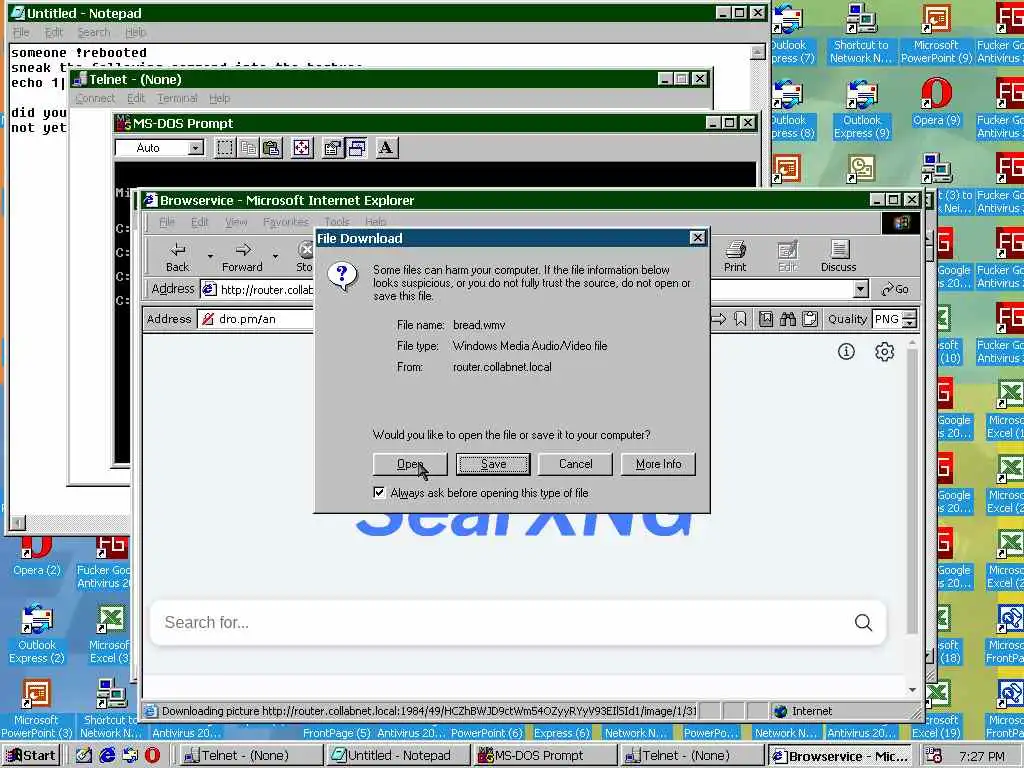Click the Internet Explorer quick launch icon
The image size is (1024, 768).
pos(107,756)
